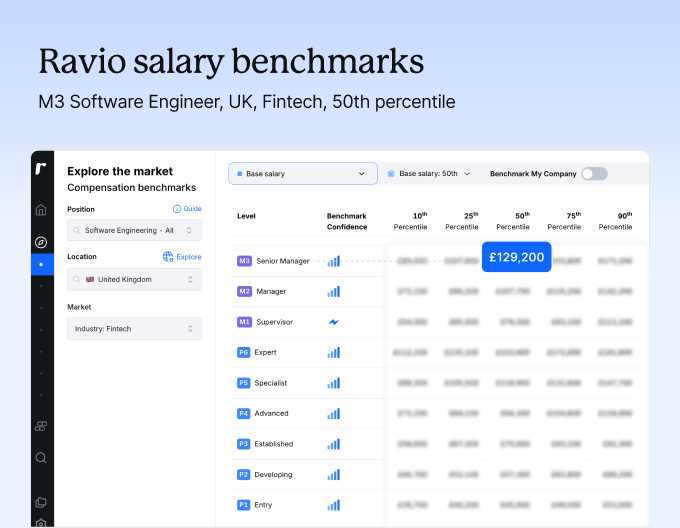Open the search magnifier icon in the sidebar
Viewport: 680px width, 528px height.
(x=41, y=458)
